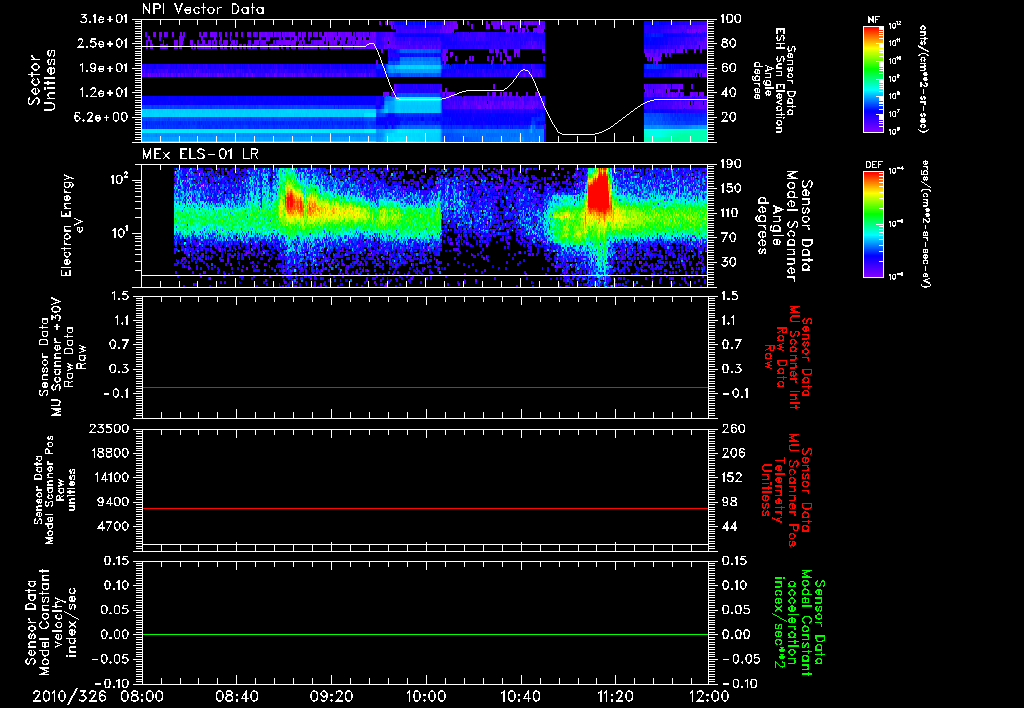Viewport: 1024px width, 708px height.
Task: Click the '260' telemetry tick value
Action: tap(731, 429)
